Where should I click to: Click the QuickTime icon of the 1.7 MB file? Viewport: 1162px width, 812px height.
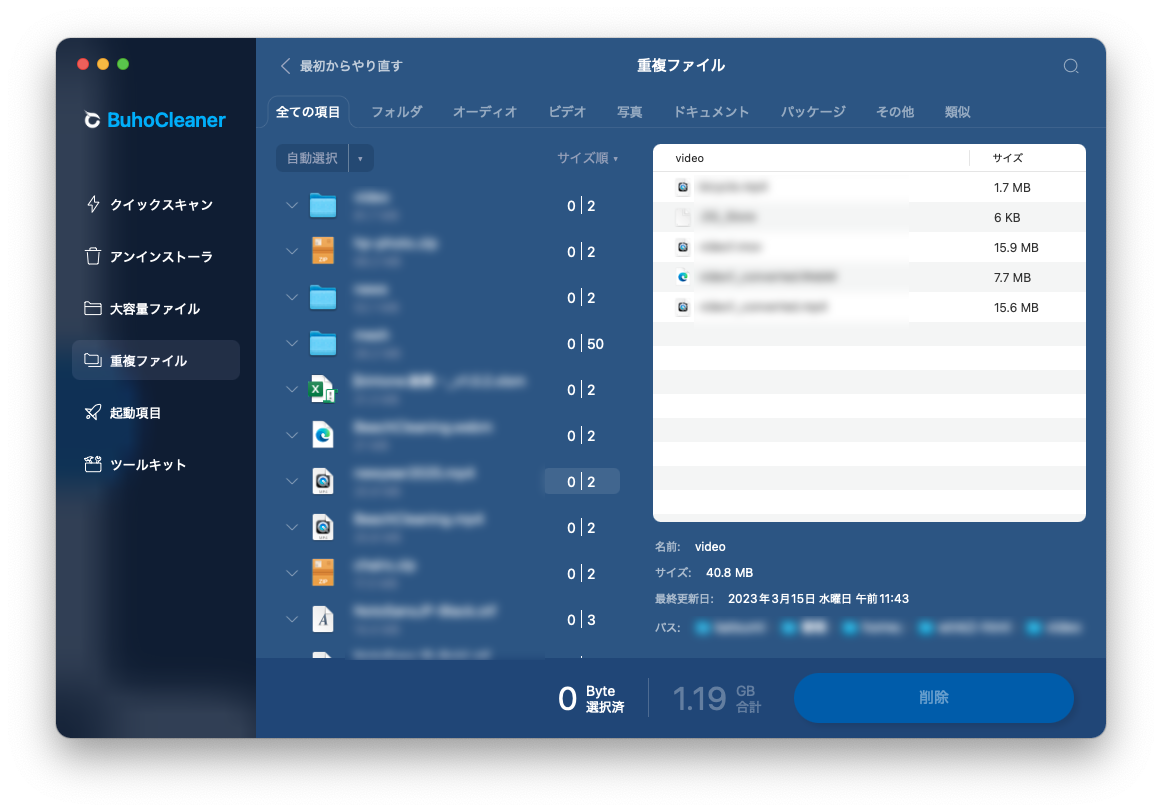coord(680,187)
